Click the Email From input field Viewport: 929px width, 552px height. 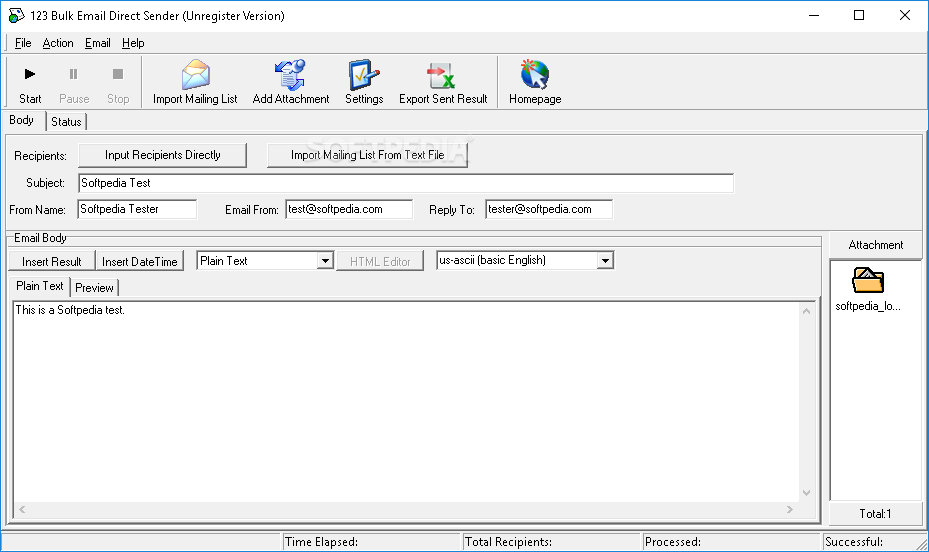point(349,209)
